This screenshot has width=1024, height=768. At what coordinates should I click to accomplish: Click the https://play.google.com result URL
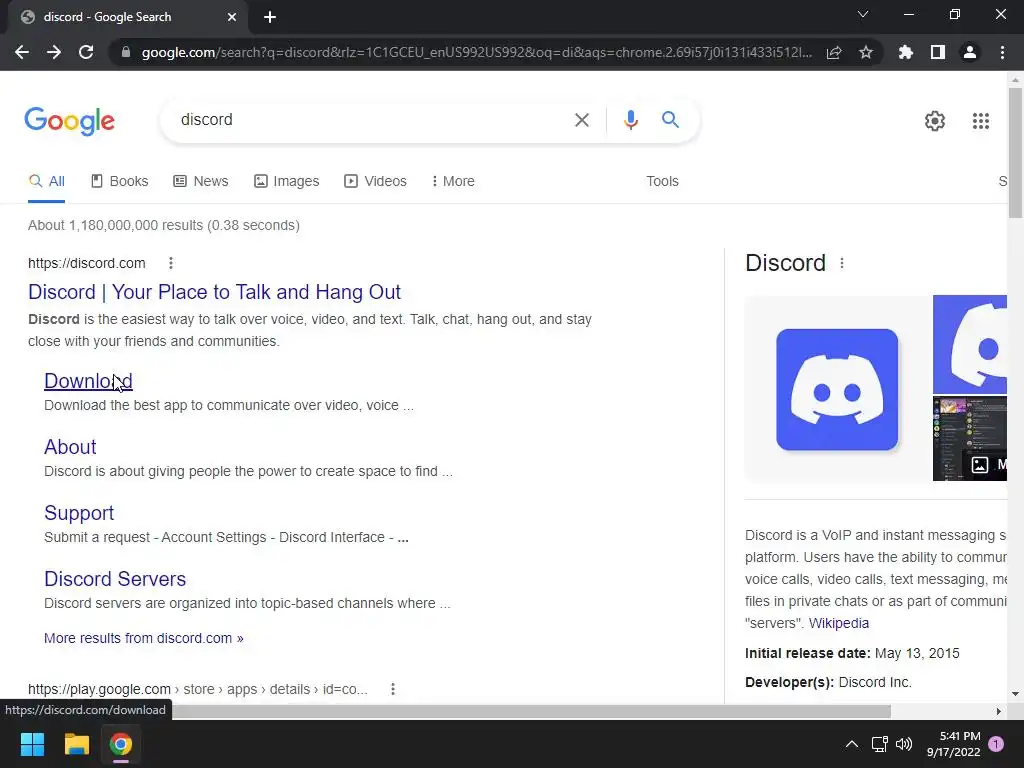(x=197, y=689)
